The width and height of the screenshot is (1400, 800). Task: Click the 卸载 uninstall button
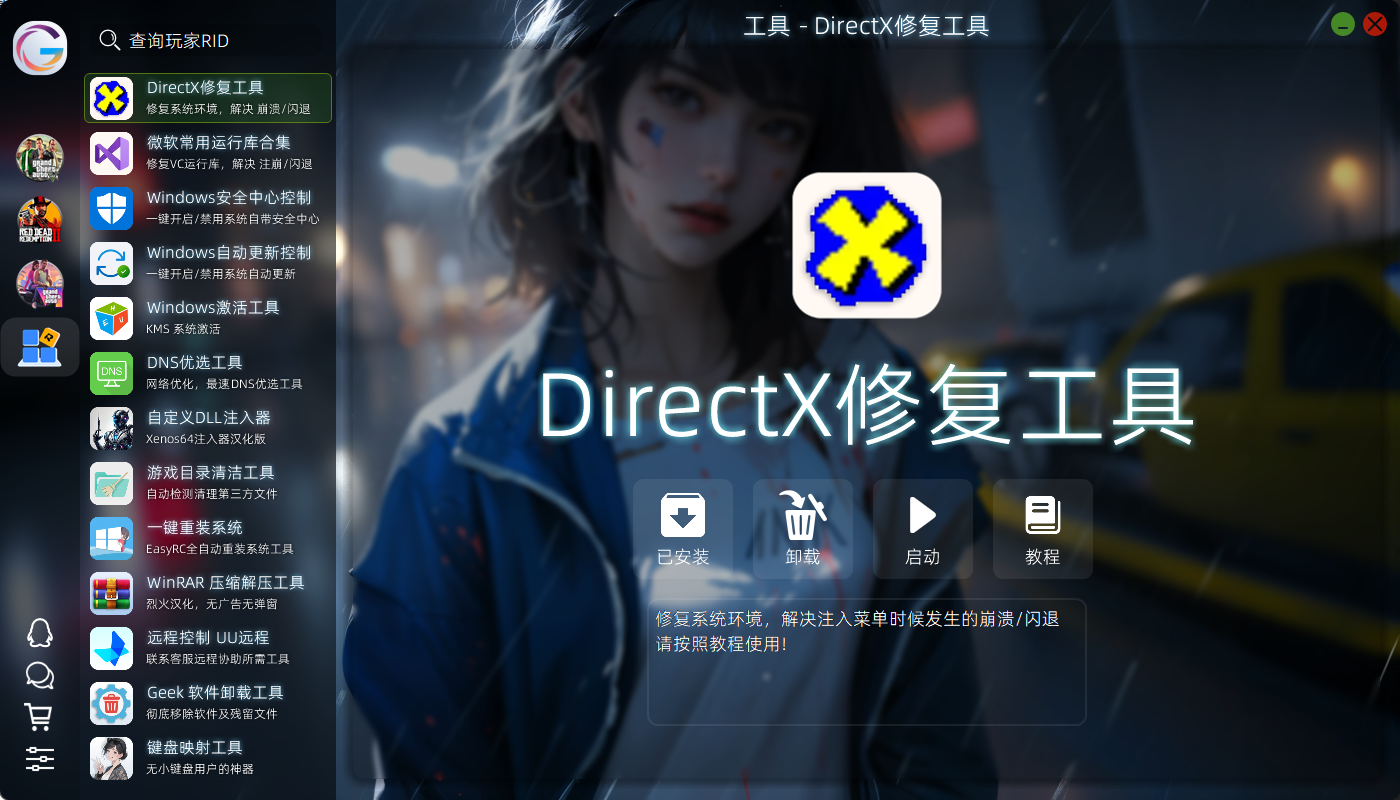(x=803, y=529)
